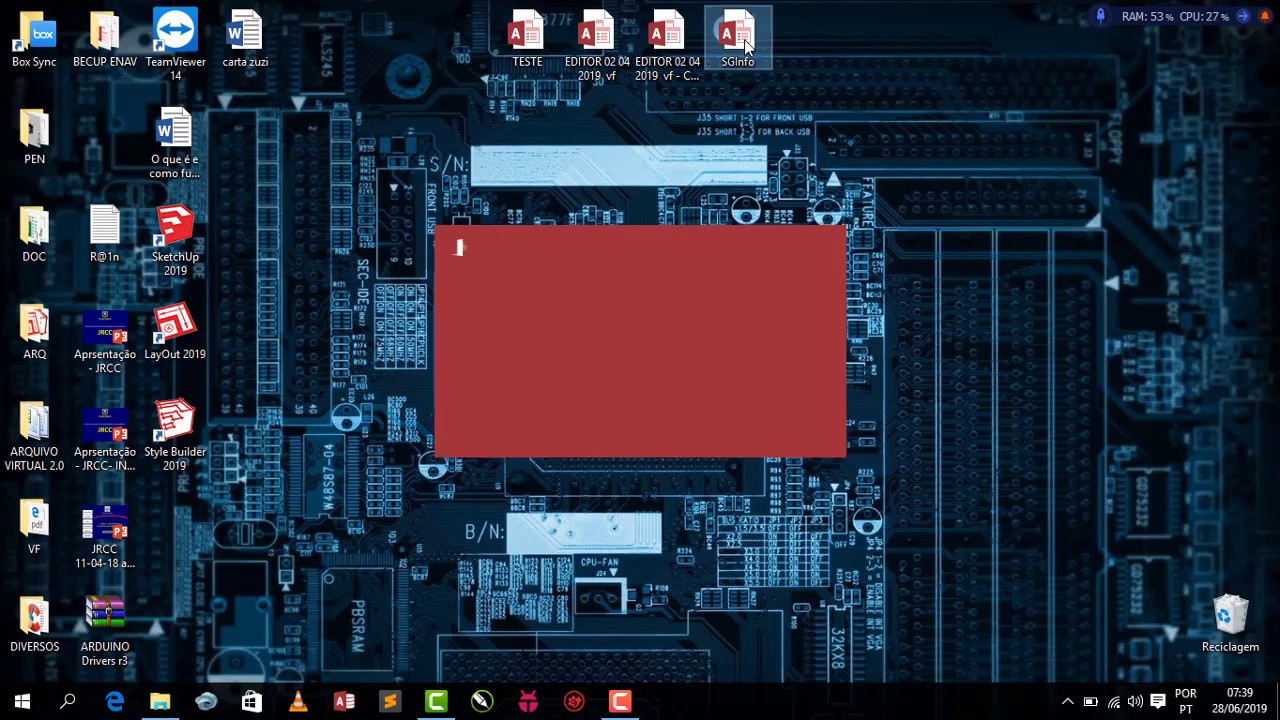Open the PEN folder on desktop

(34, 137)
